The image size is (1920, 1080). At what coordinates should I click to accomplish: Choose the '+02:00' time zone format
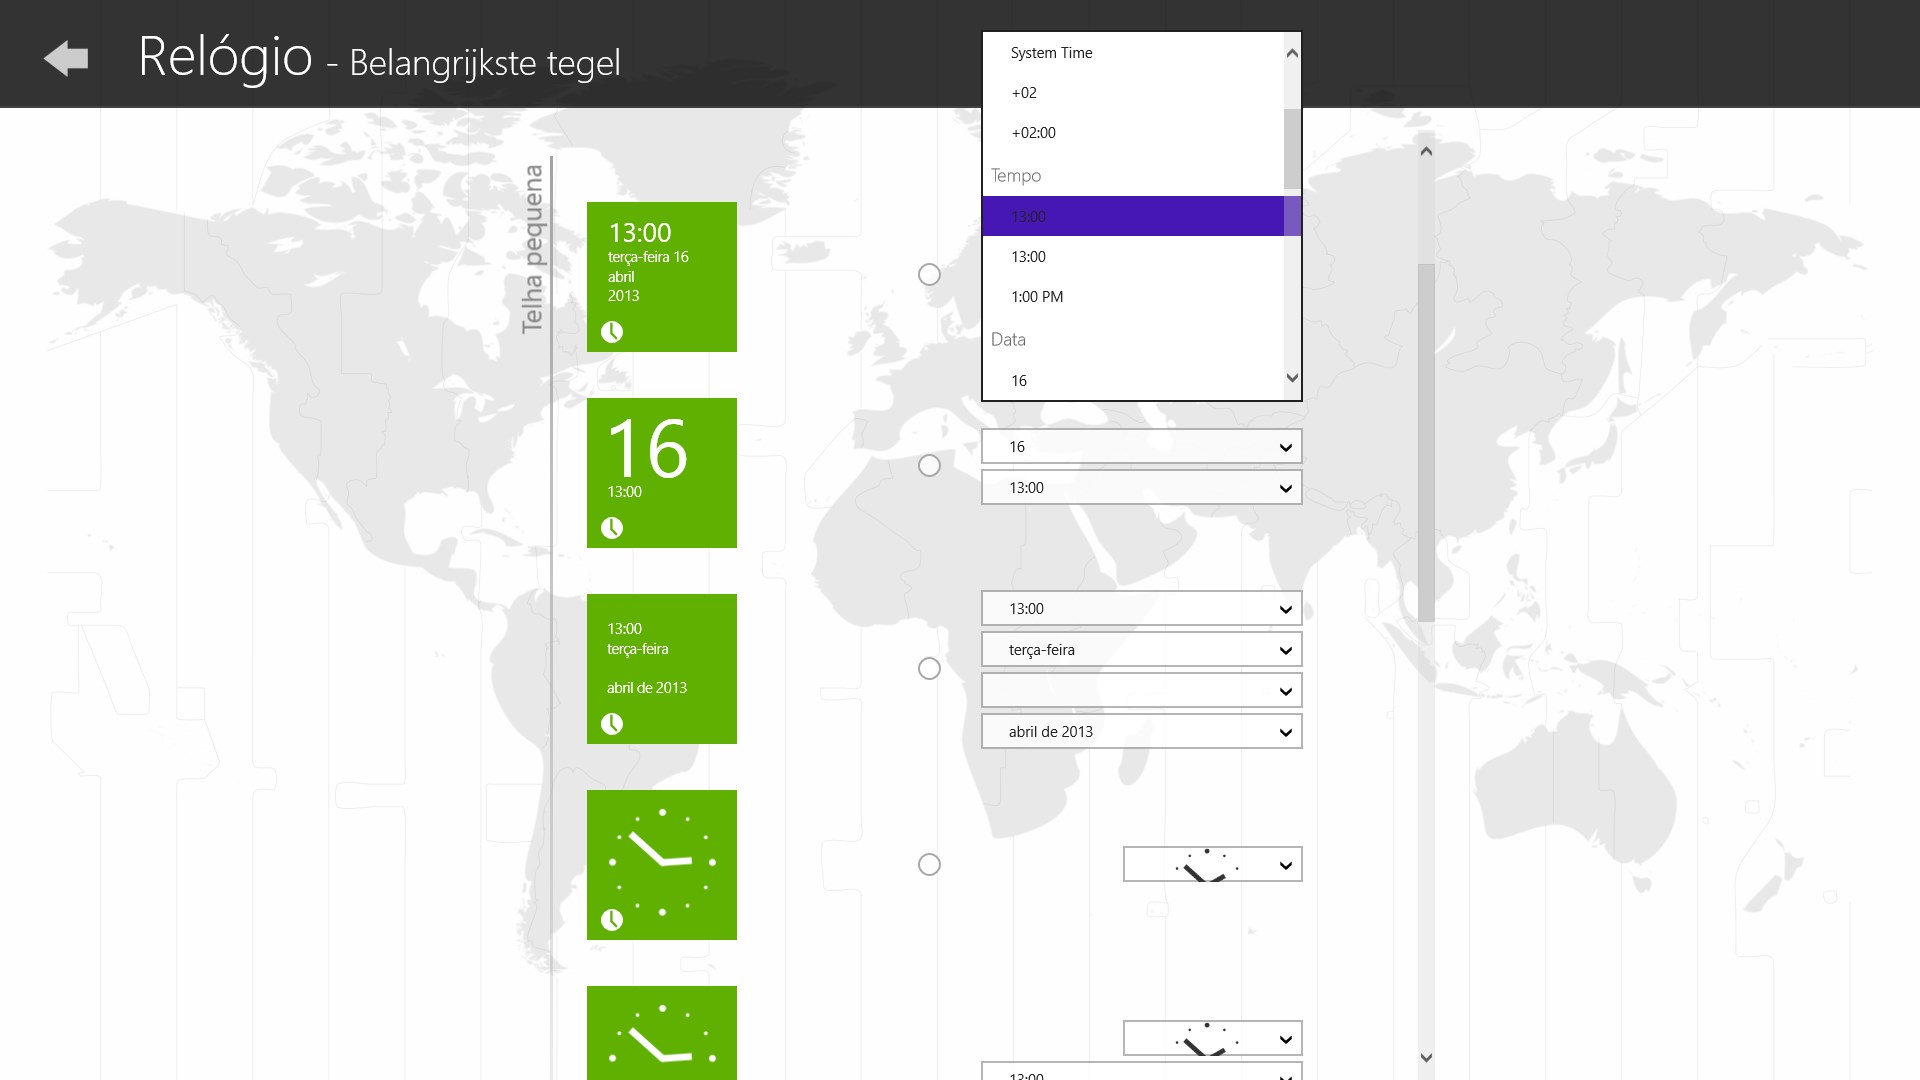point(1133,133)
